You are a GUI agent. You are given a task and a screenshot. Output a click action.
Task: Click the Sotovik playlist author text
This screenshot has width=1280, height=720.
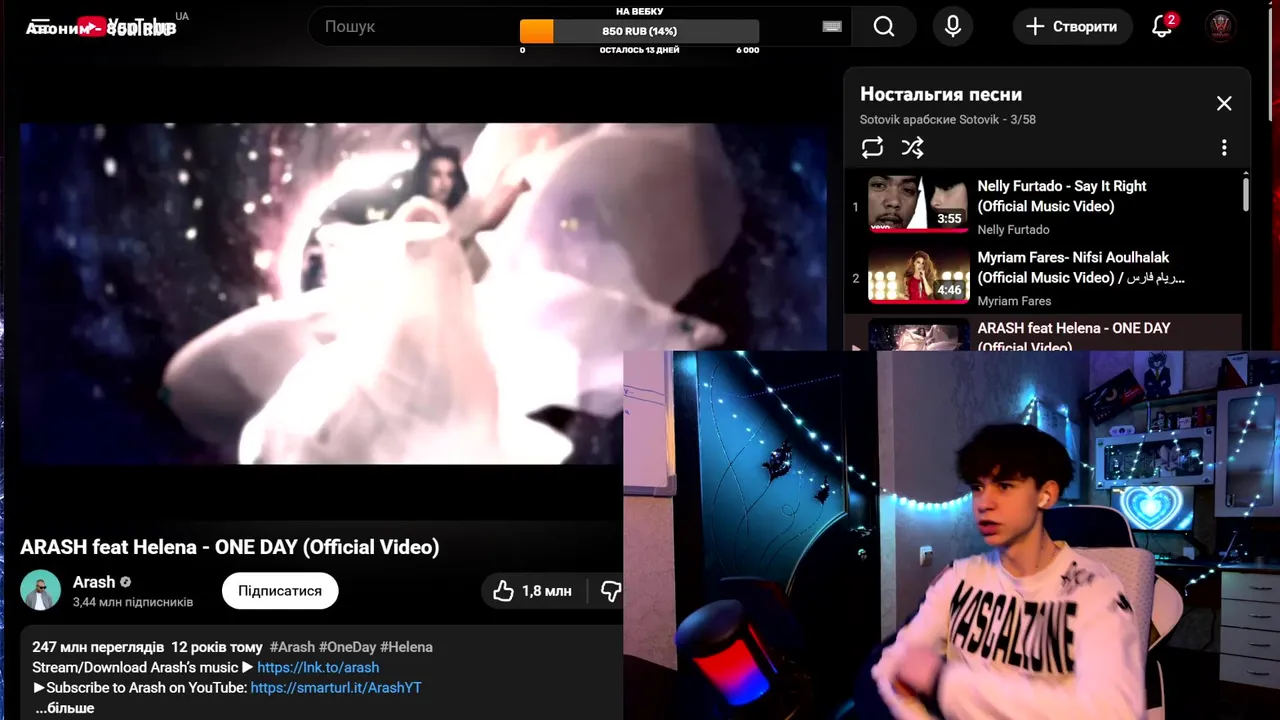pyautogui.click(x=929, y=119)
